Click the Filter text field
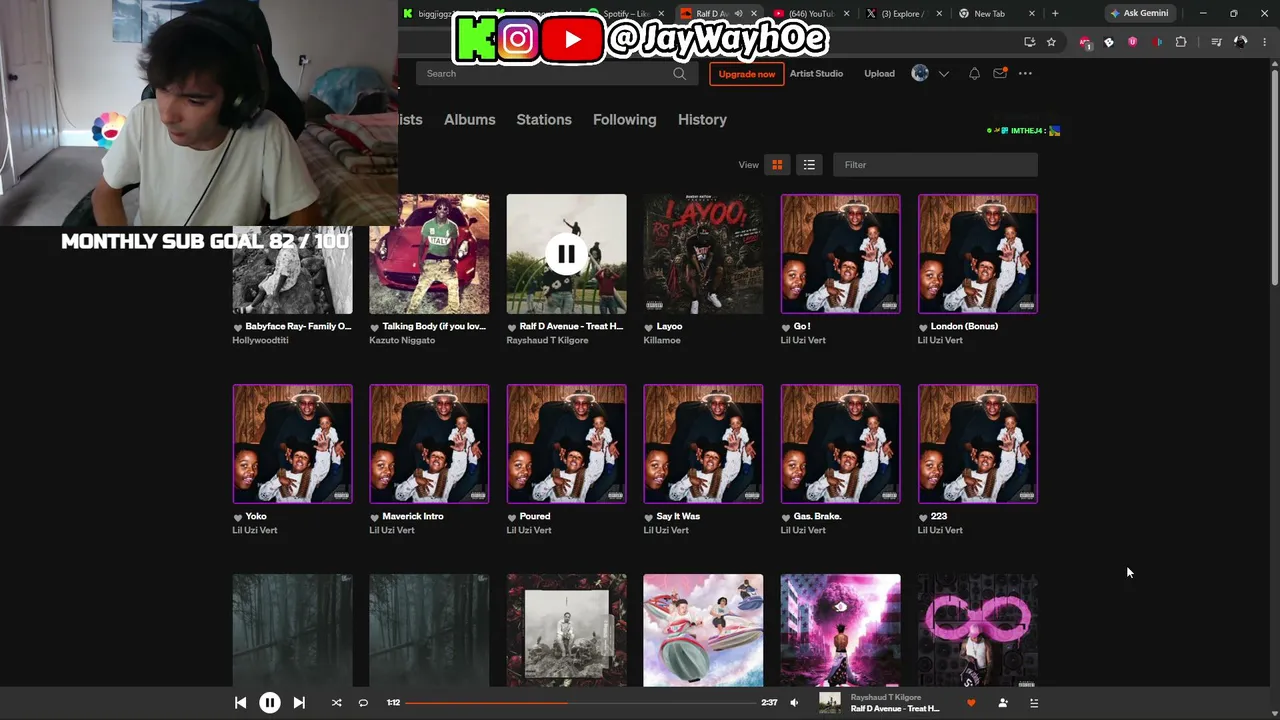Image resolution: width=1280 pixels, height=720 pixels. coord(935,165)
